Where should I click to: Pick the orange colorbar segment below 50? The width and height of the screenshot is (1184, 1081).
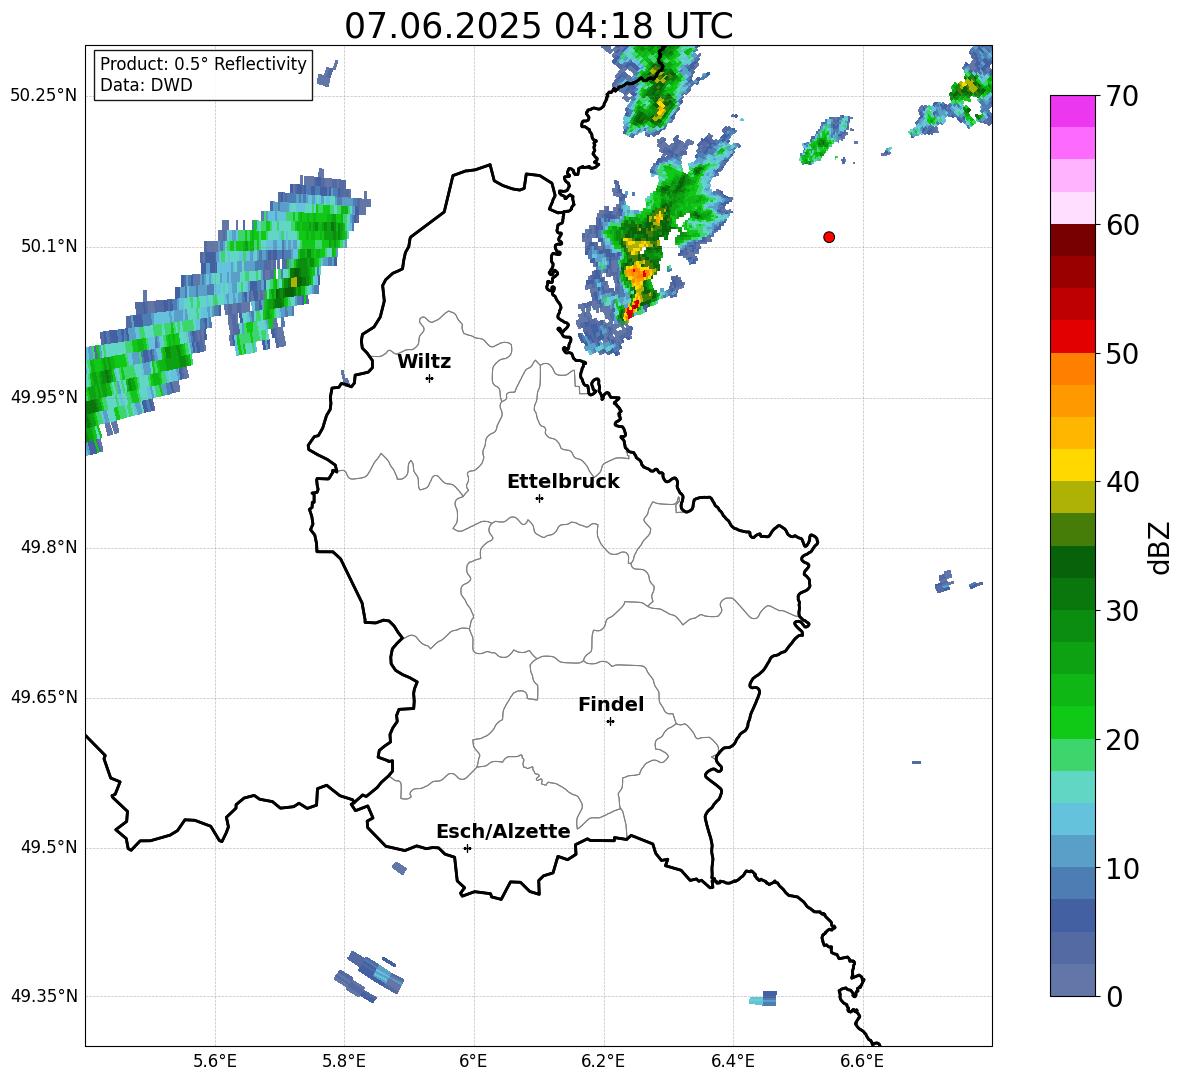(1072, 369)
